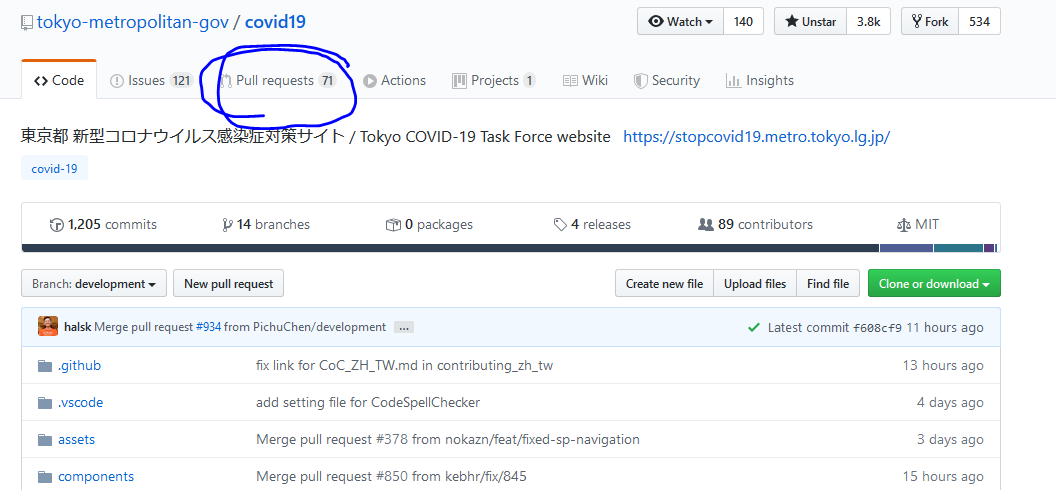Open commit 'add setting file for CodeSpellChecker'
This screenshot has height=490, width=1056.
point(368,402)
